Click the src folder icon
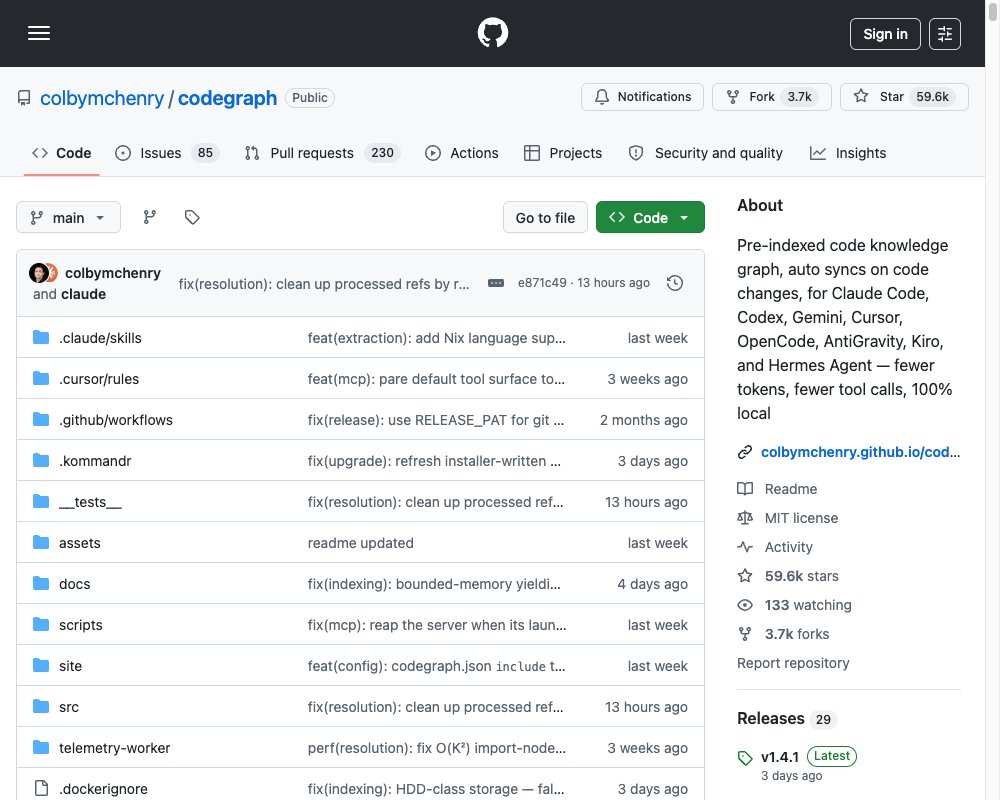 tap(41, 706)
